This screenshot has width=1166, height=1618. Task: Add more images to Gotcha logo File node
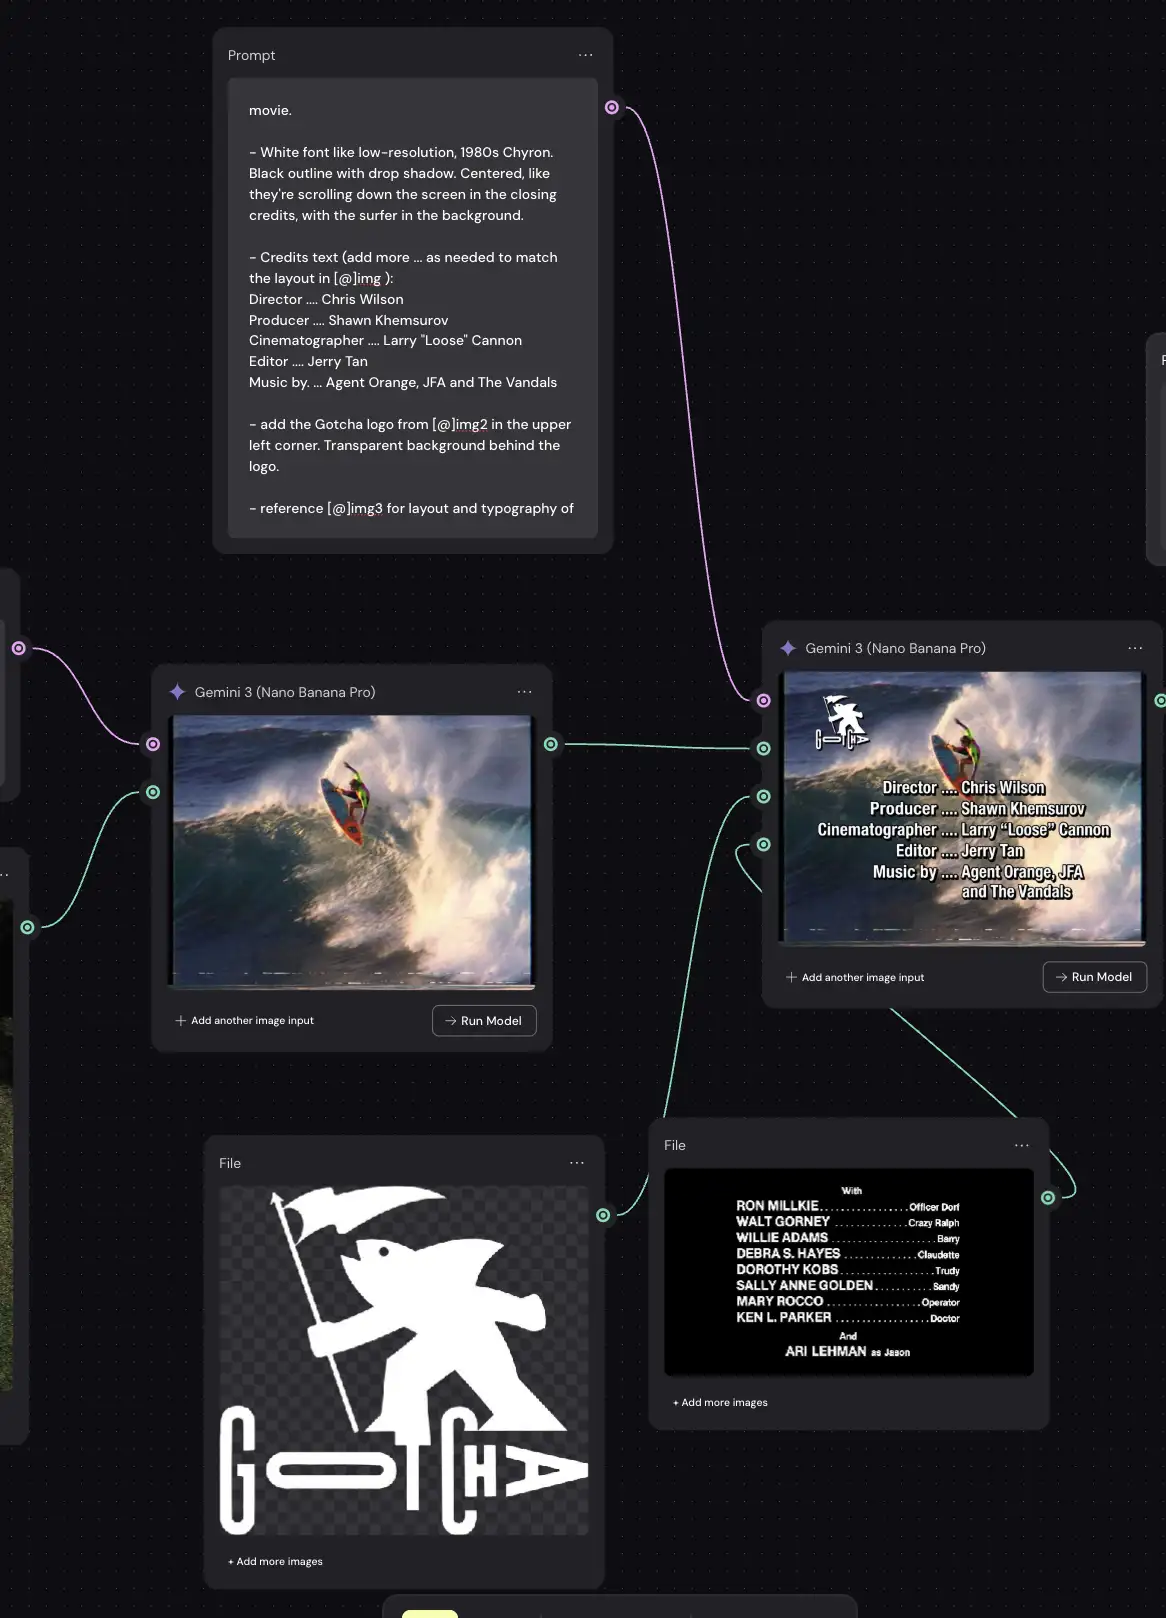pos(276,1561)
